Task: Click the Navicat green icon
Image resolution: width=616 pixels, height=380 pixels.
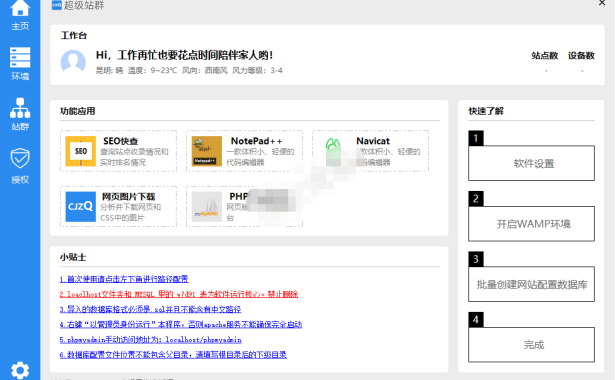Action: [333, 151]
